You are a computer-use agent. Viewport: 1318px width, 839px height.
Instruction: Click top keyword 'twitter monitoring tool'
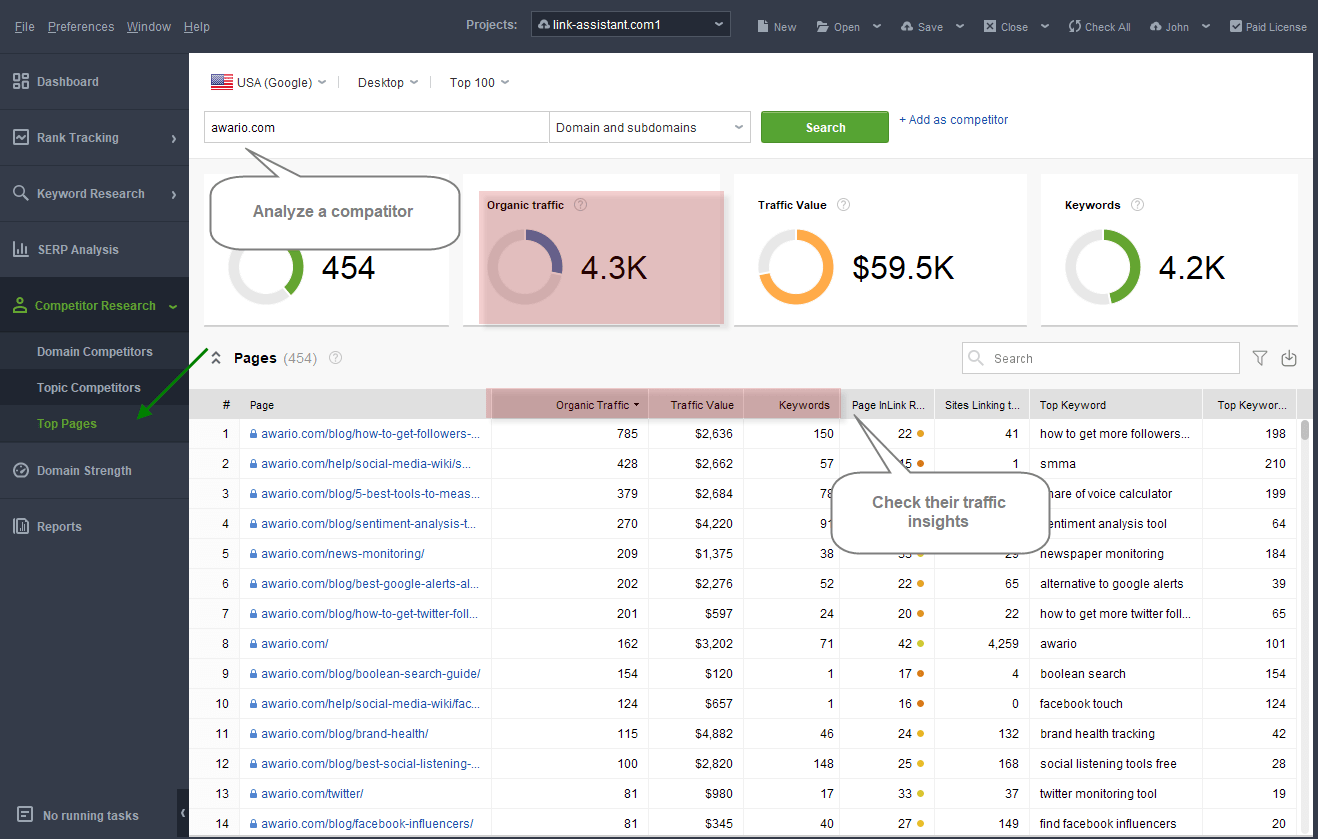[x=1098, y=794]
